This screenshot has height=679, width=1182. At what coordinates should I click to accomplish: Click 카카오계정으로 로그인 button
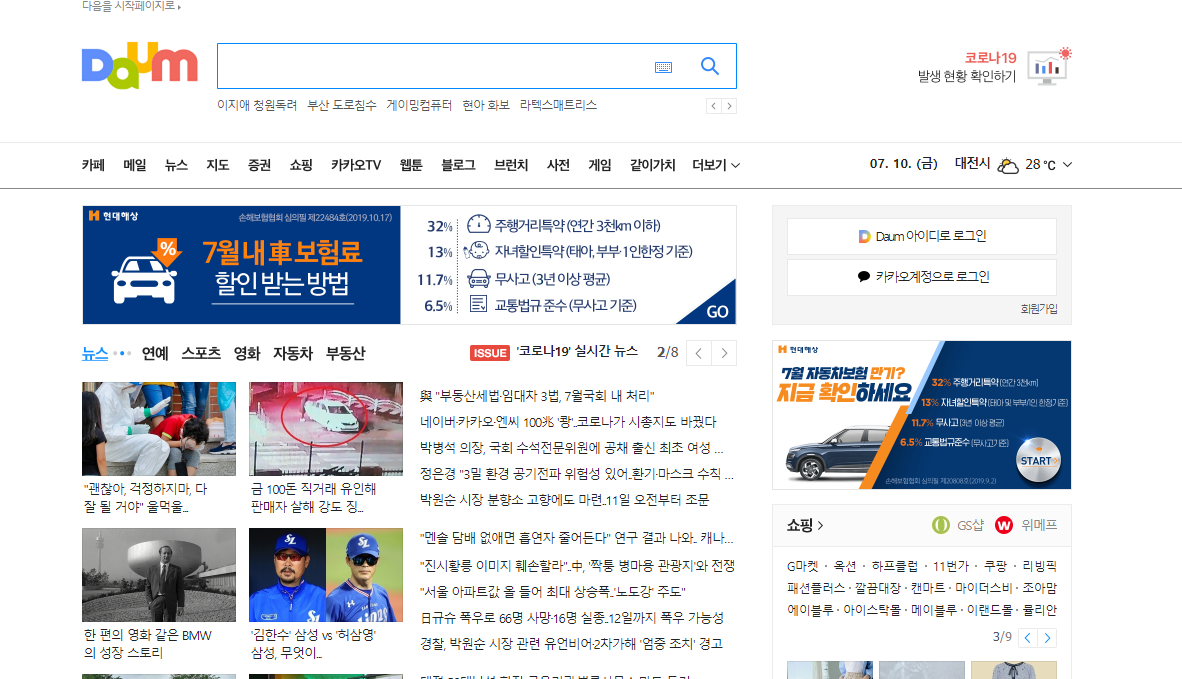922,277
